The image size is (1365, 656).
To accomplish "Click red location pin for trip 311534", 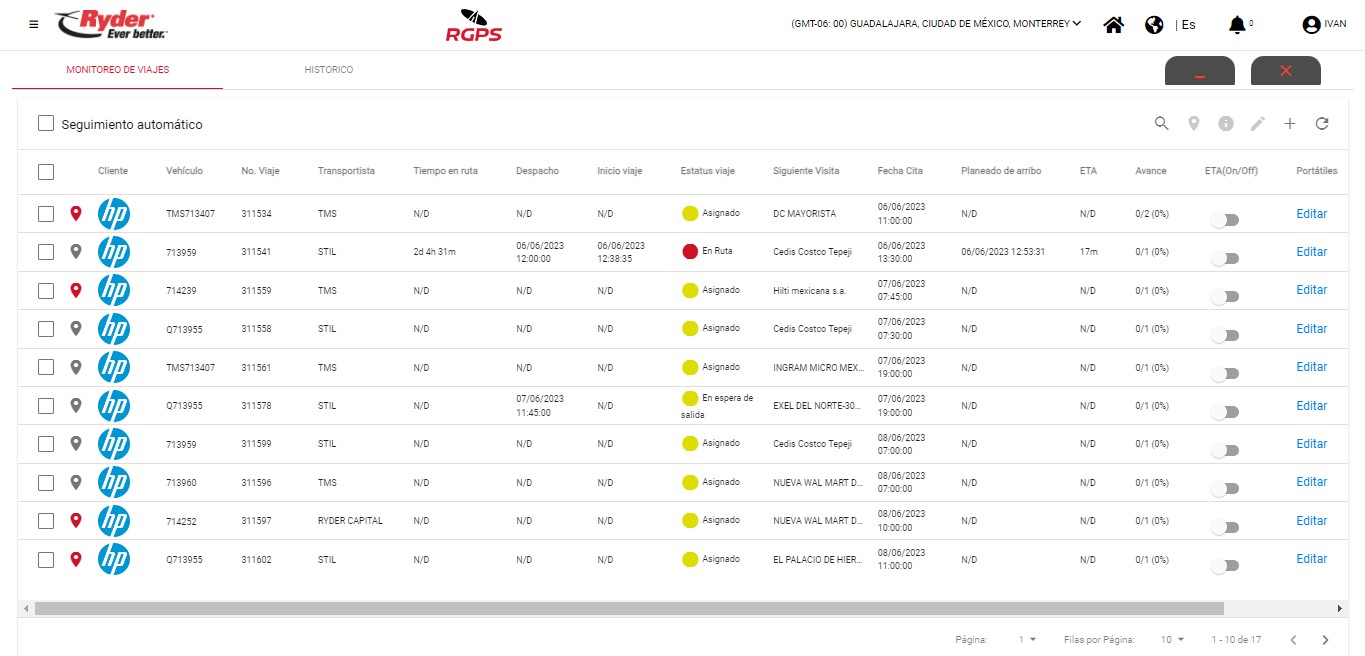I will click(75, 214).
